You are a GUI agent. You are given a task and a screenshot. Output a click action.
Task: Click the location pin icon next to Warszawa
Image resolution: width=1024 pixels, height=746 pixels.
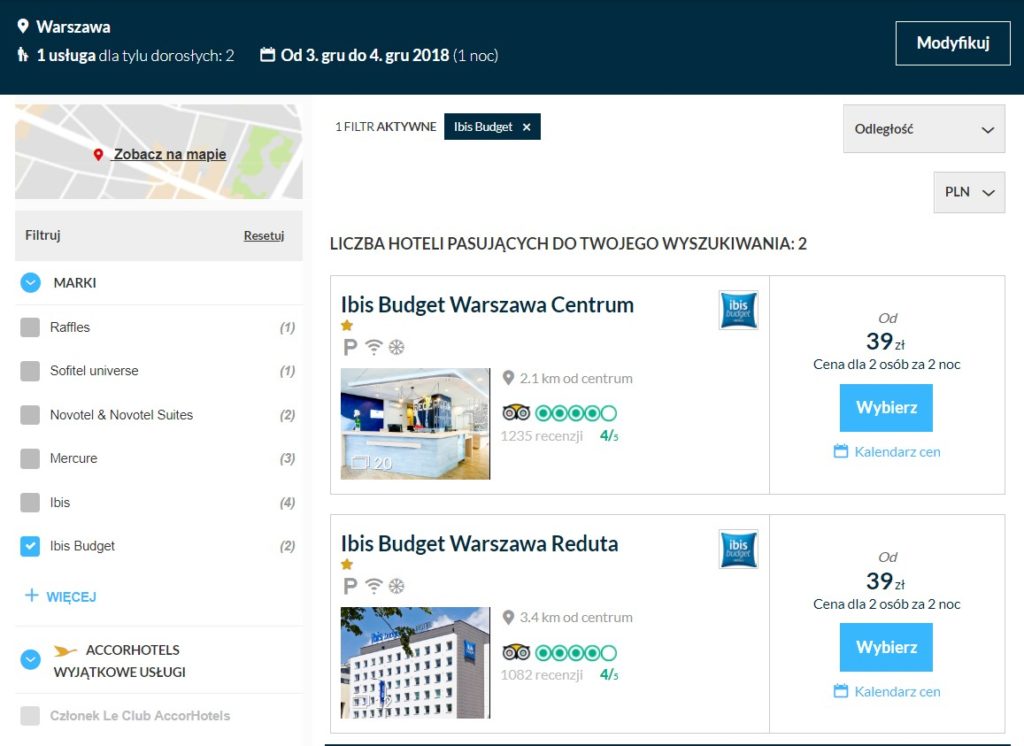pos(23,26)
